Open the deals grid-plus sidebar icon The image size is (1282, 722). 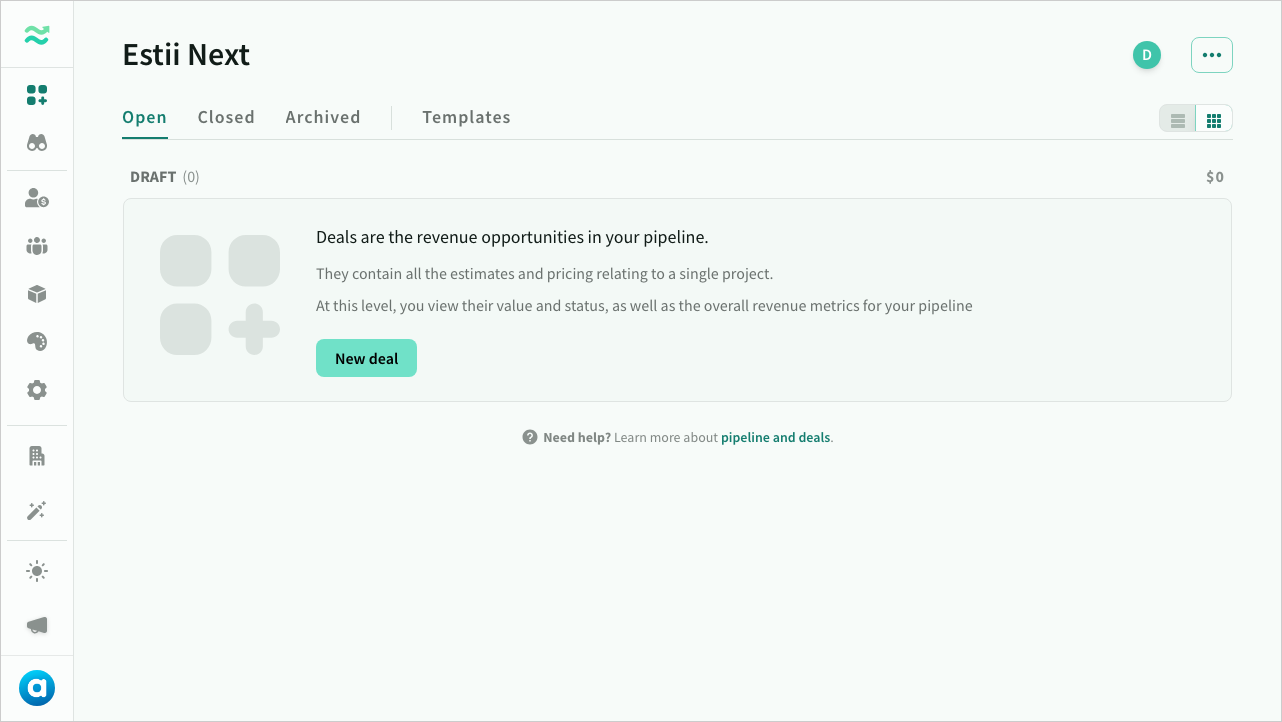37,95
